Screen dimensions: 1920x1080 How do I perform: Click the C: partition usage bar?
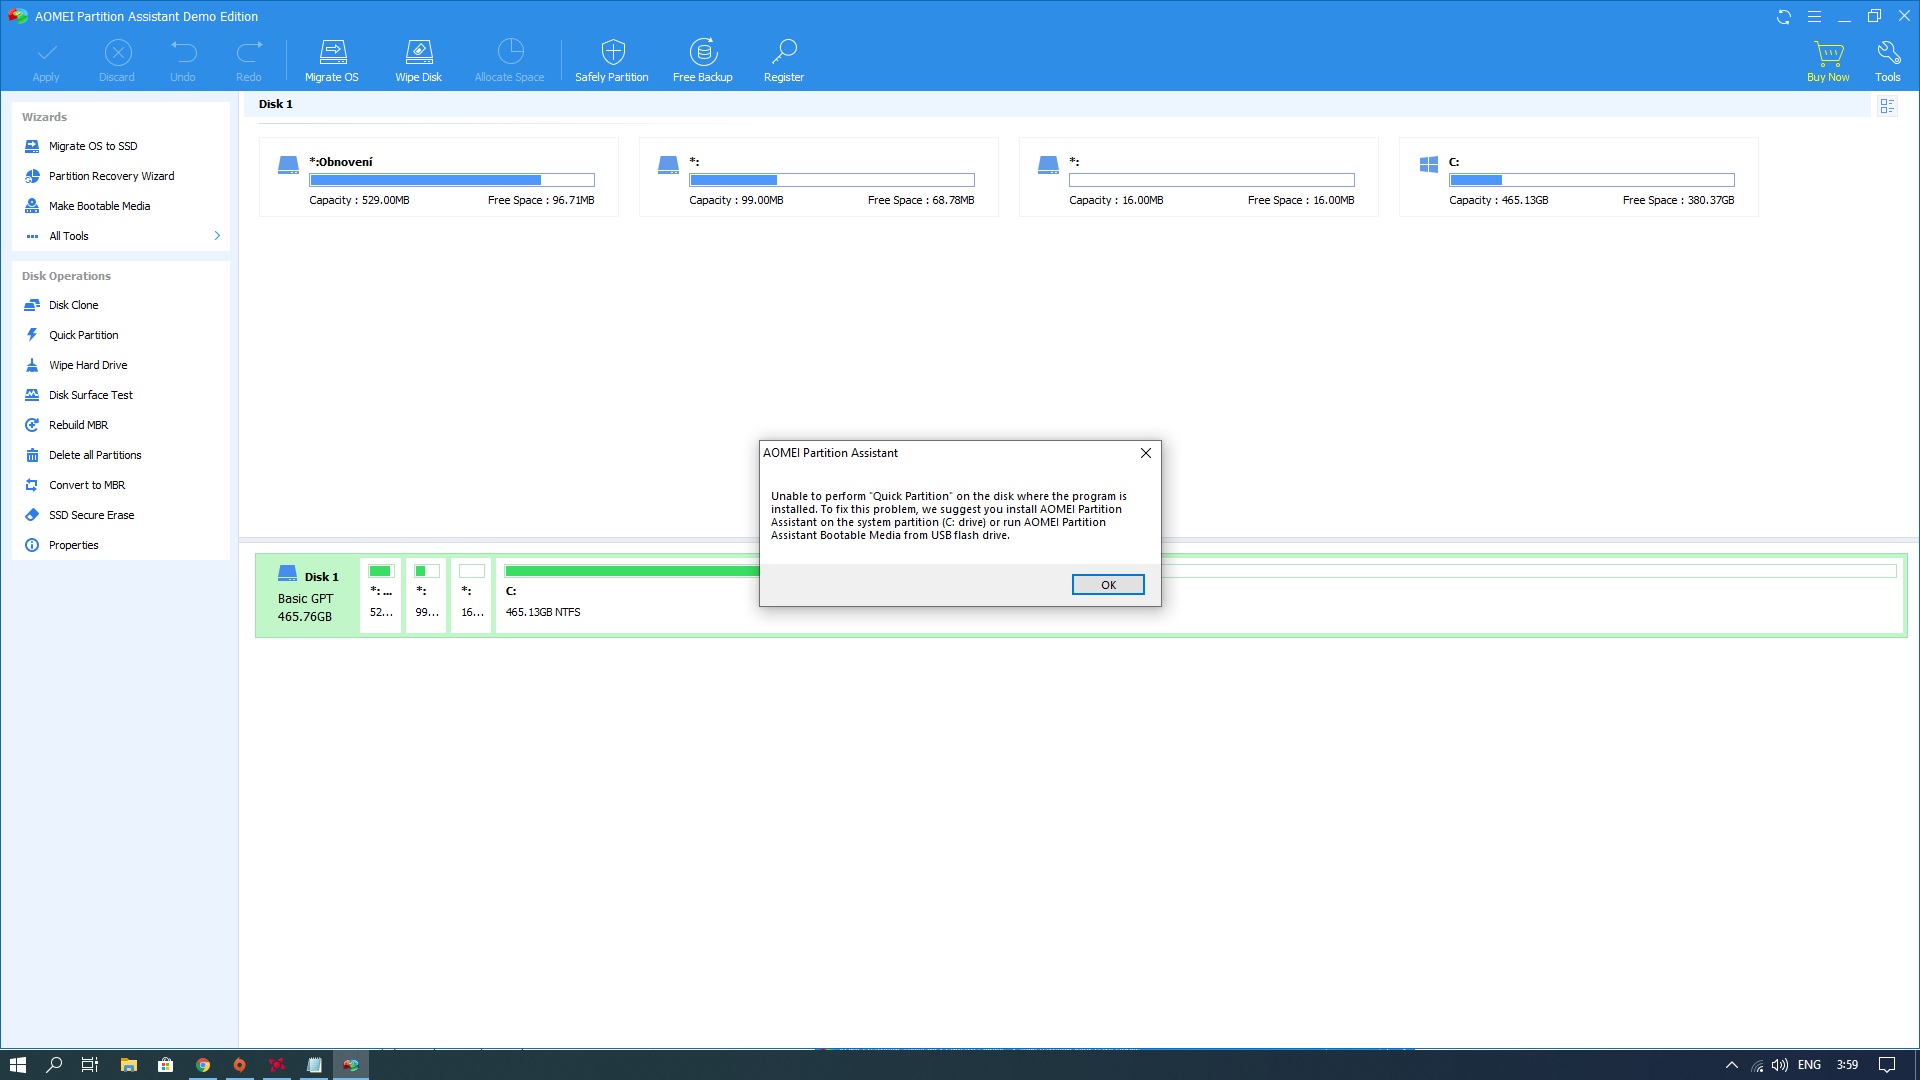point(1591,180)
